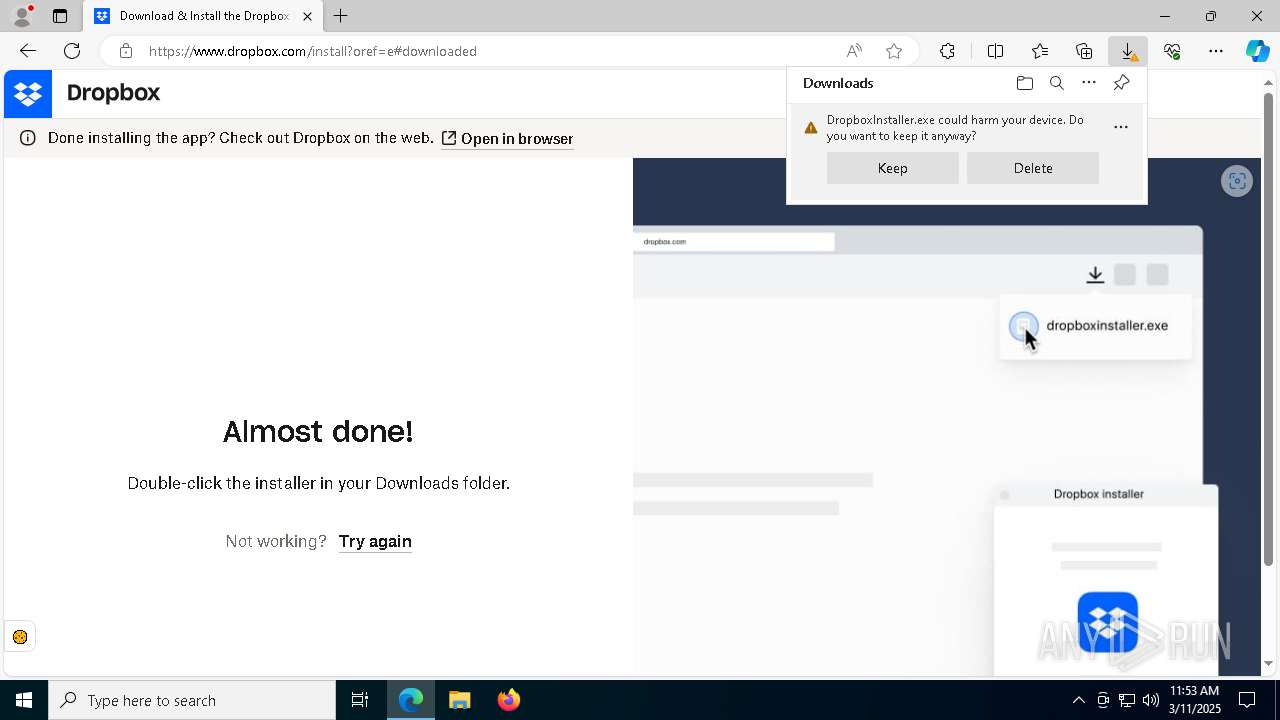The width and height of the screenshot is (1280, 720).
Task: Enable split screen view
Action: [x=995, y=51]
